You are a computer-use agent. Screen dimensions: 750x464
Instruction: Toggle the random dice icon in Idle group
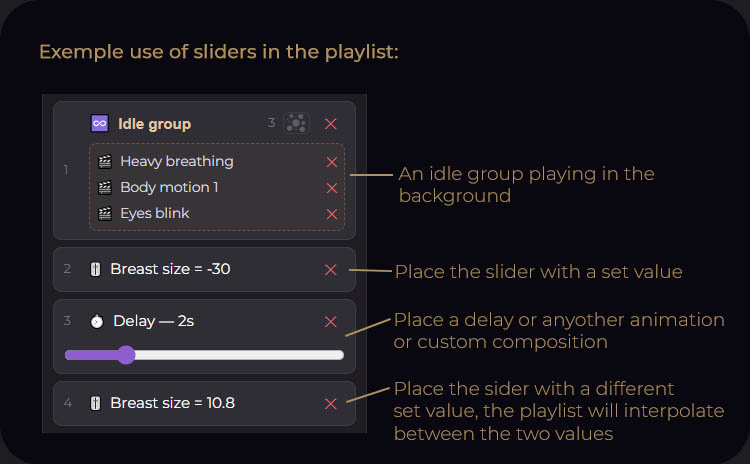[x=297, y=123]
